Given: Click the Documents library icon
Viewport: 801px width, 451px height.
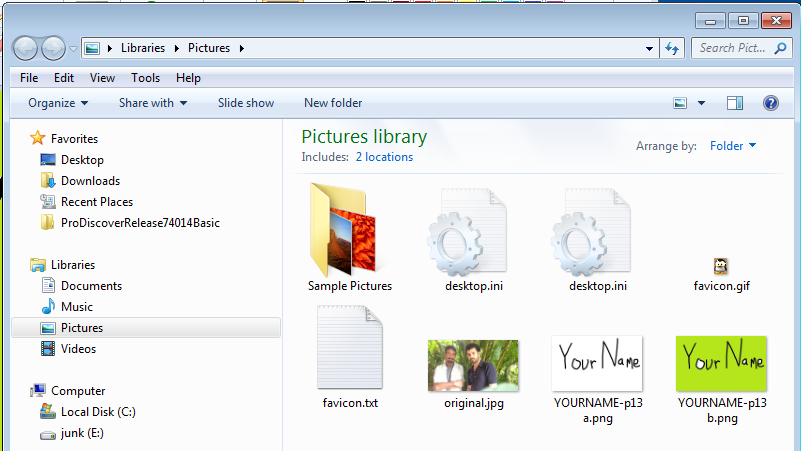Looking at the screenshot, I should [x=48, y=285].
